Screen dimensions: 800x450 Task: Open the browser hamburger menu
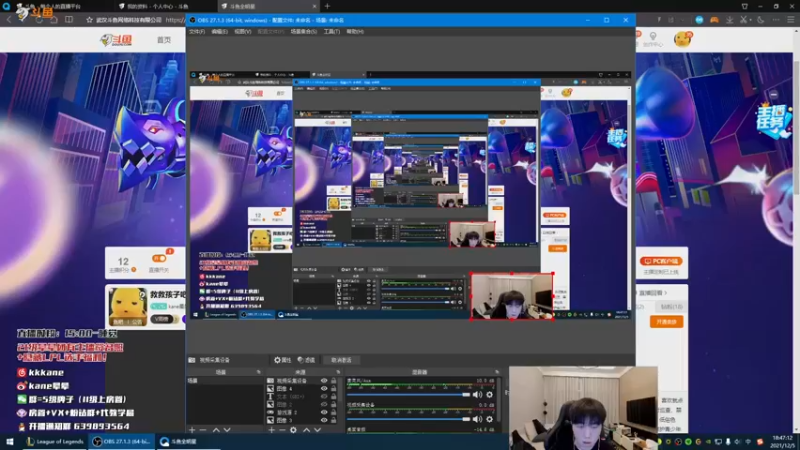[x=790, y=19]
